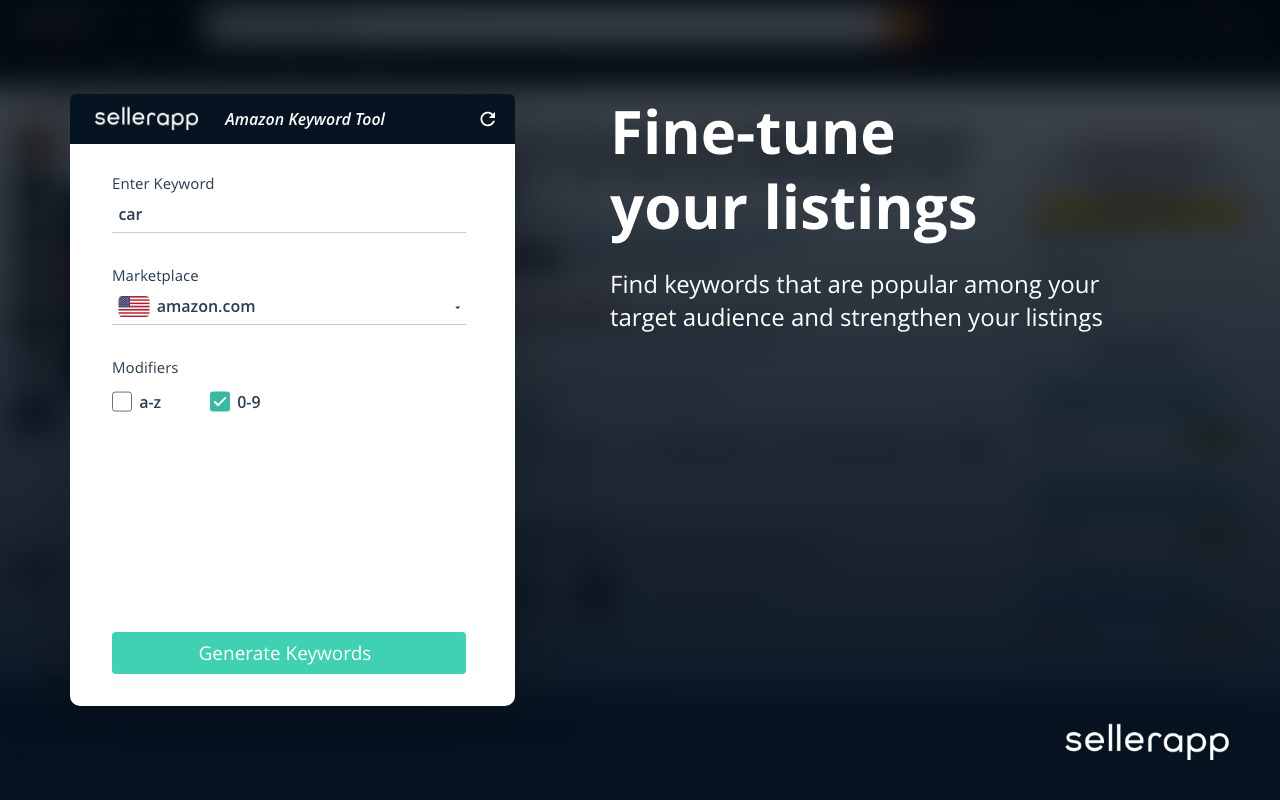Click the keyword input containing car
Screen dimensions: 1280x800
tap(289, 214)
